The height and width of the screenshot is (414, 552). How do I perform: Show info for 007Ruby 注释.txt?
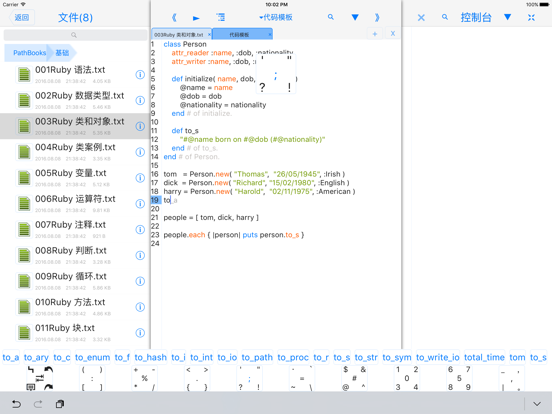140,230
